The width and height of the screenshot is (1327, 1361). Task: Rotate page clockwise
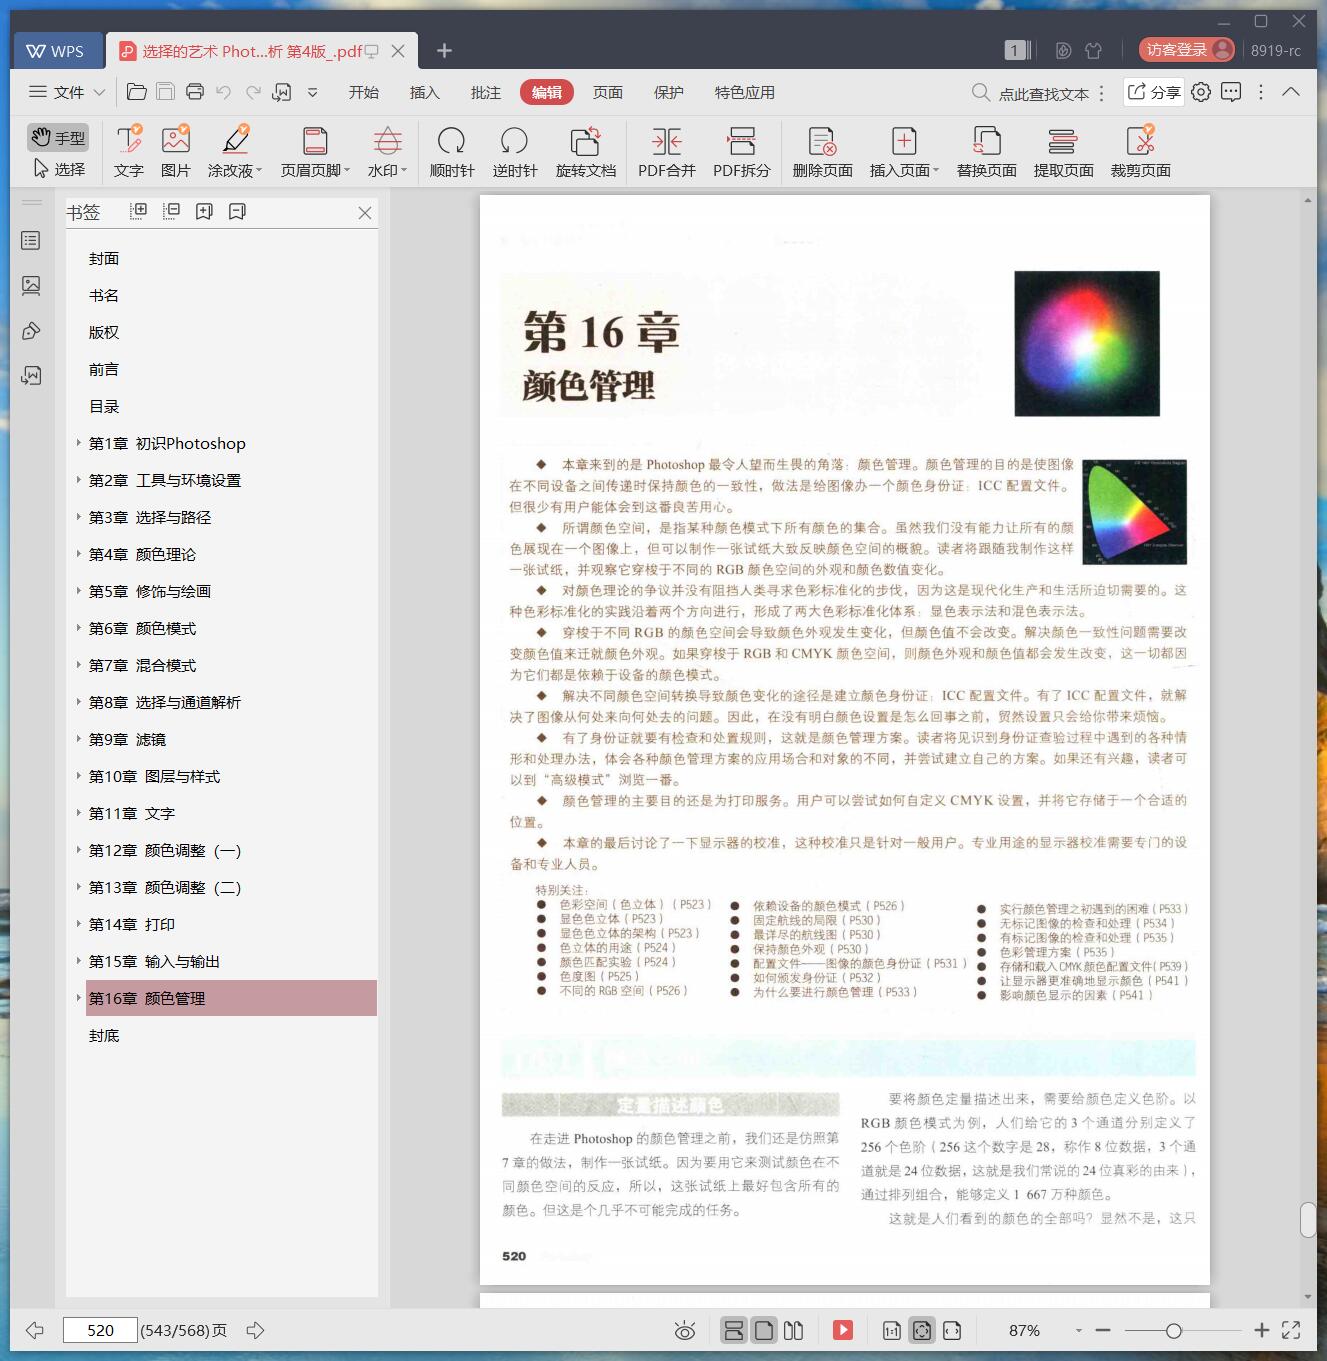452,152
